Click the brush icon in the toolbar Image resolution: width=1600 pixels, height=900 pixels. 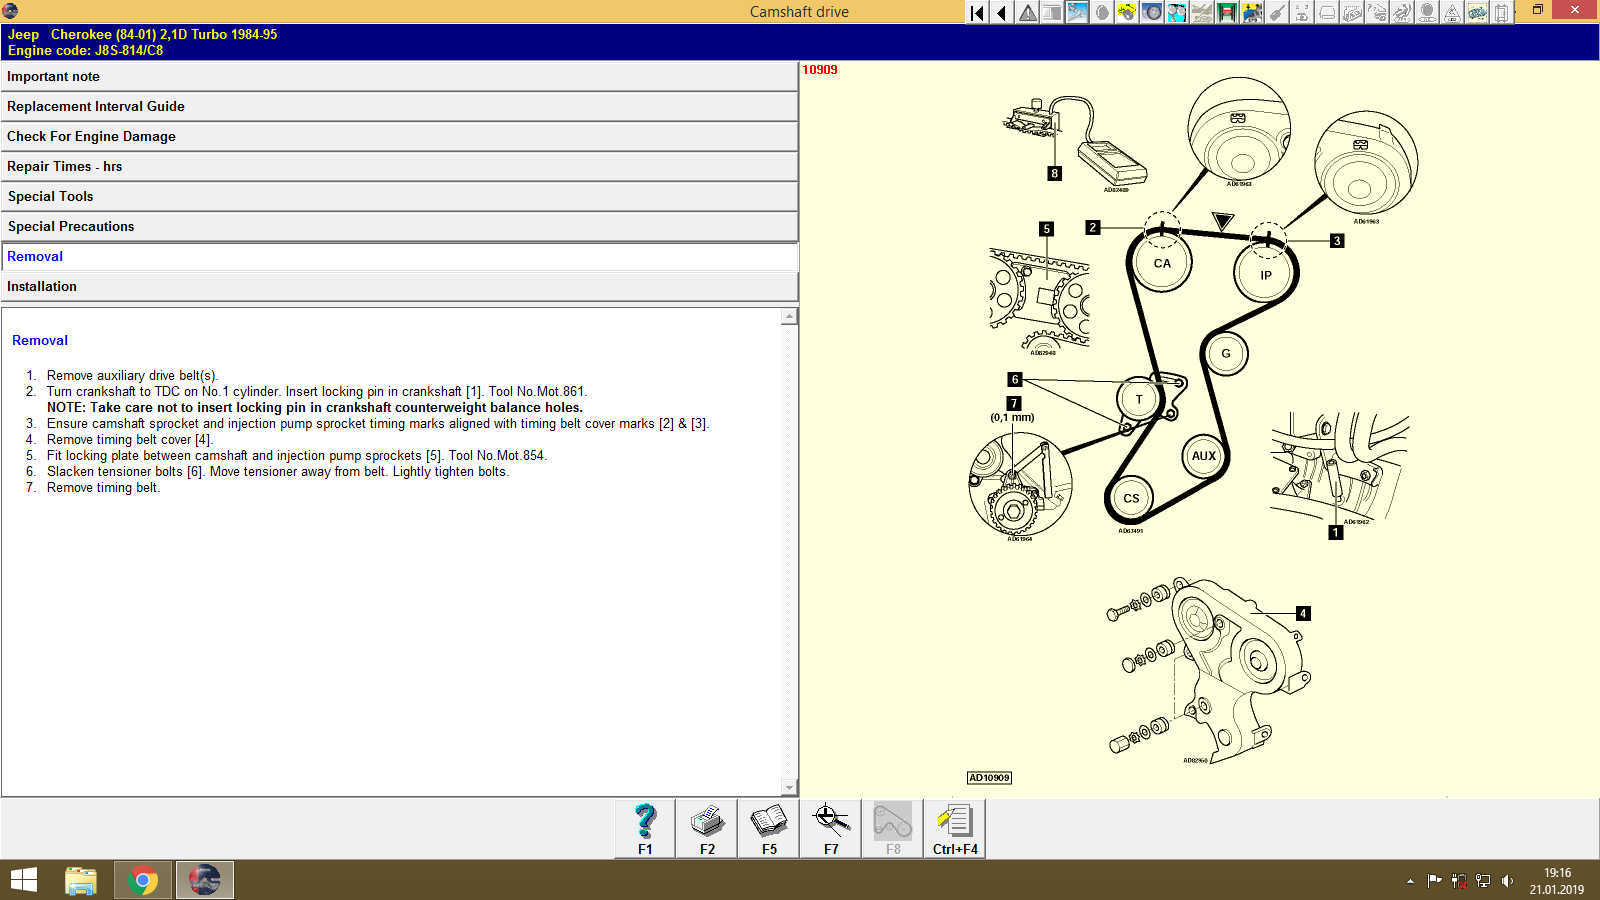1277,12
